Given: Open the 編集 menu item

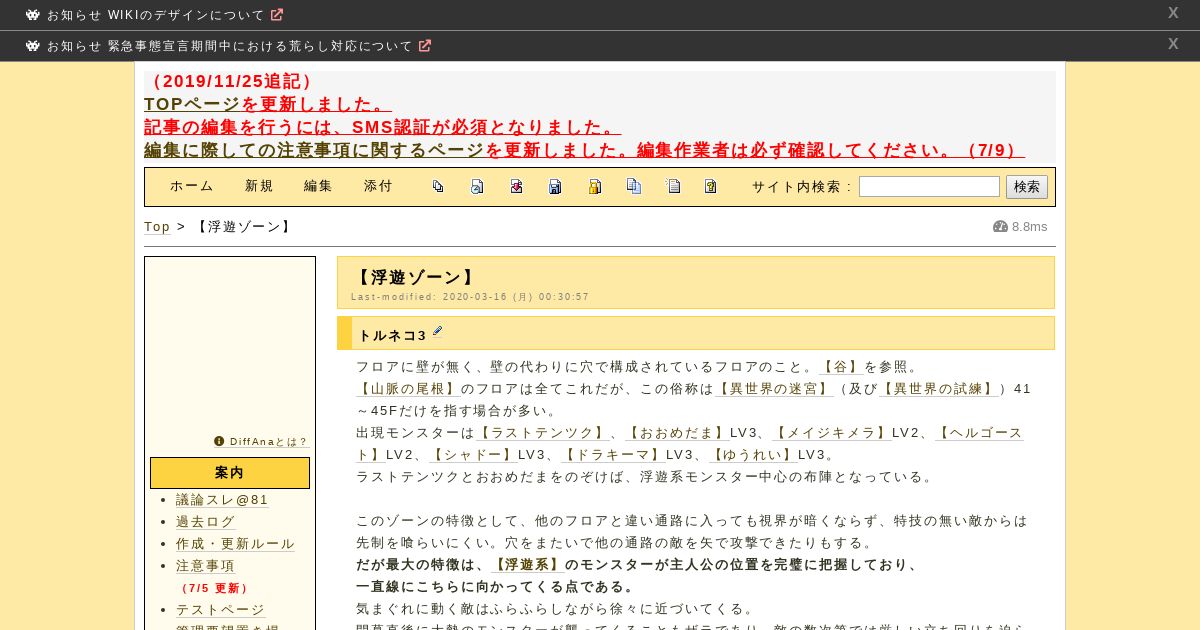Looking at the screenshot, I should pos(319,186).
